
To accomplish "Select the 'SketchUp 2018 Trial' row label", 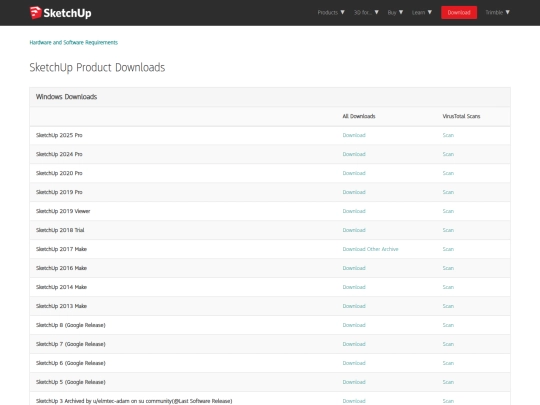I will [x=60, y=230].
